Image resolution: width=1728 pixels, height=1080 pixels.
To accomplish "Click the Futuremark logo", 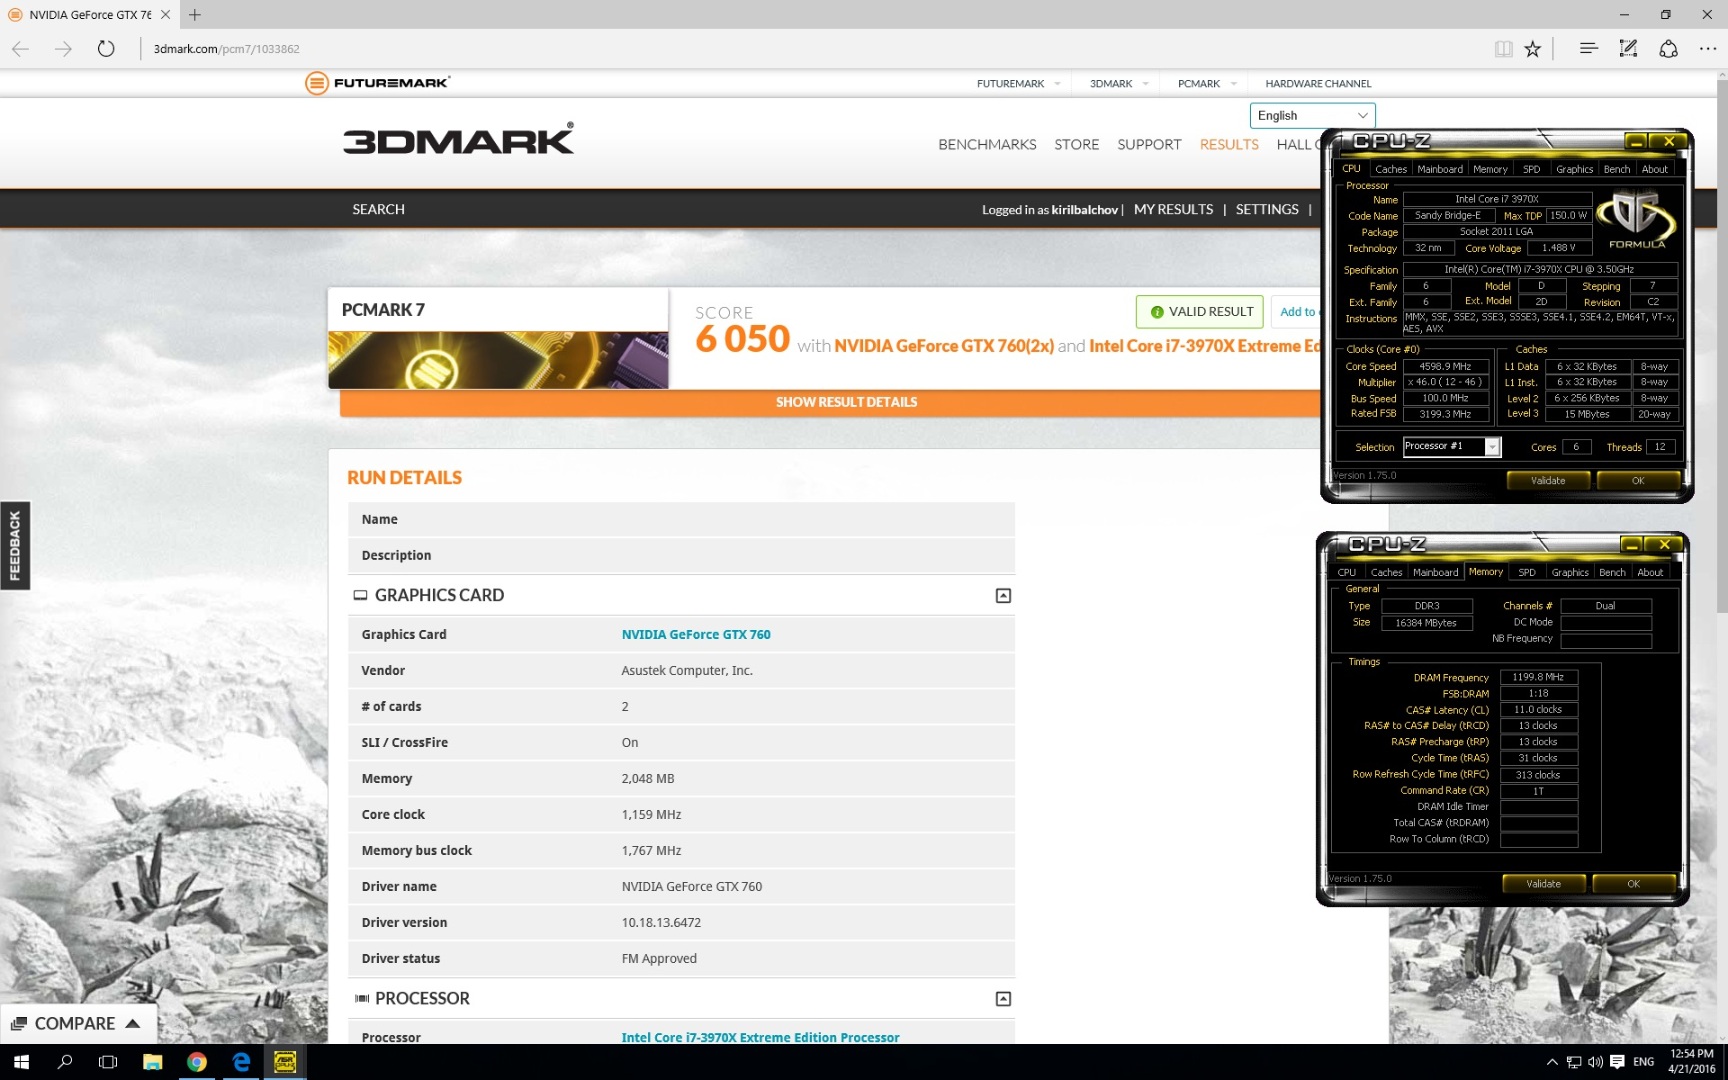I will point(378,83).
